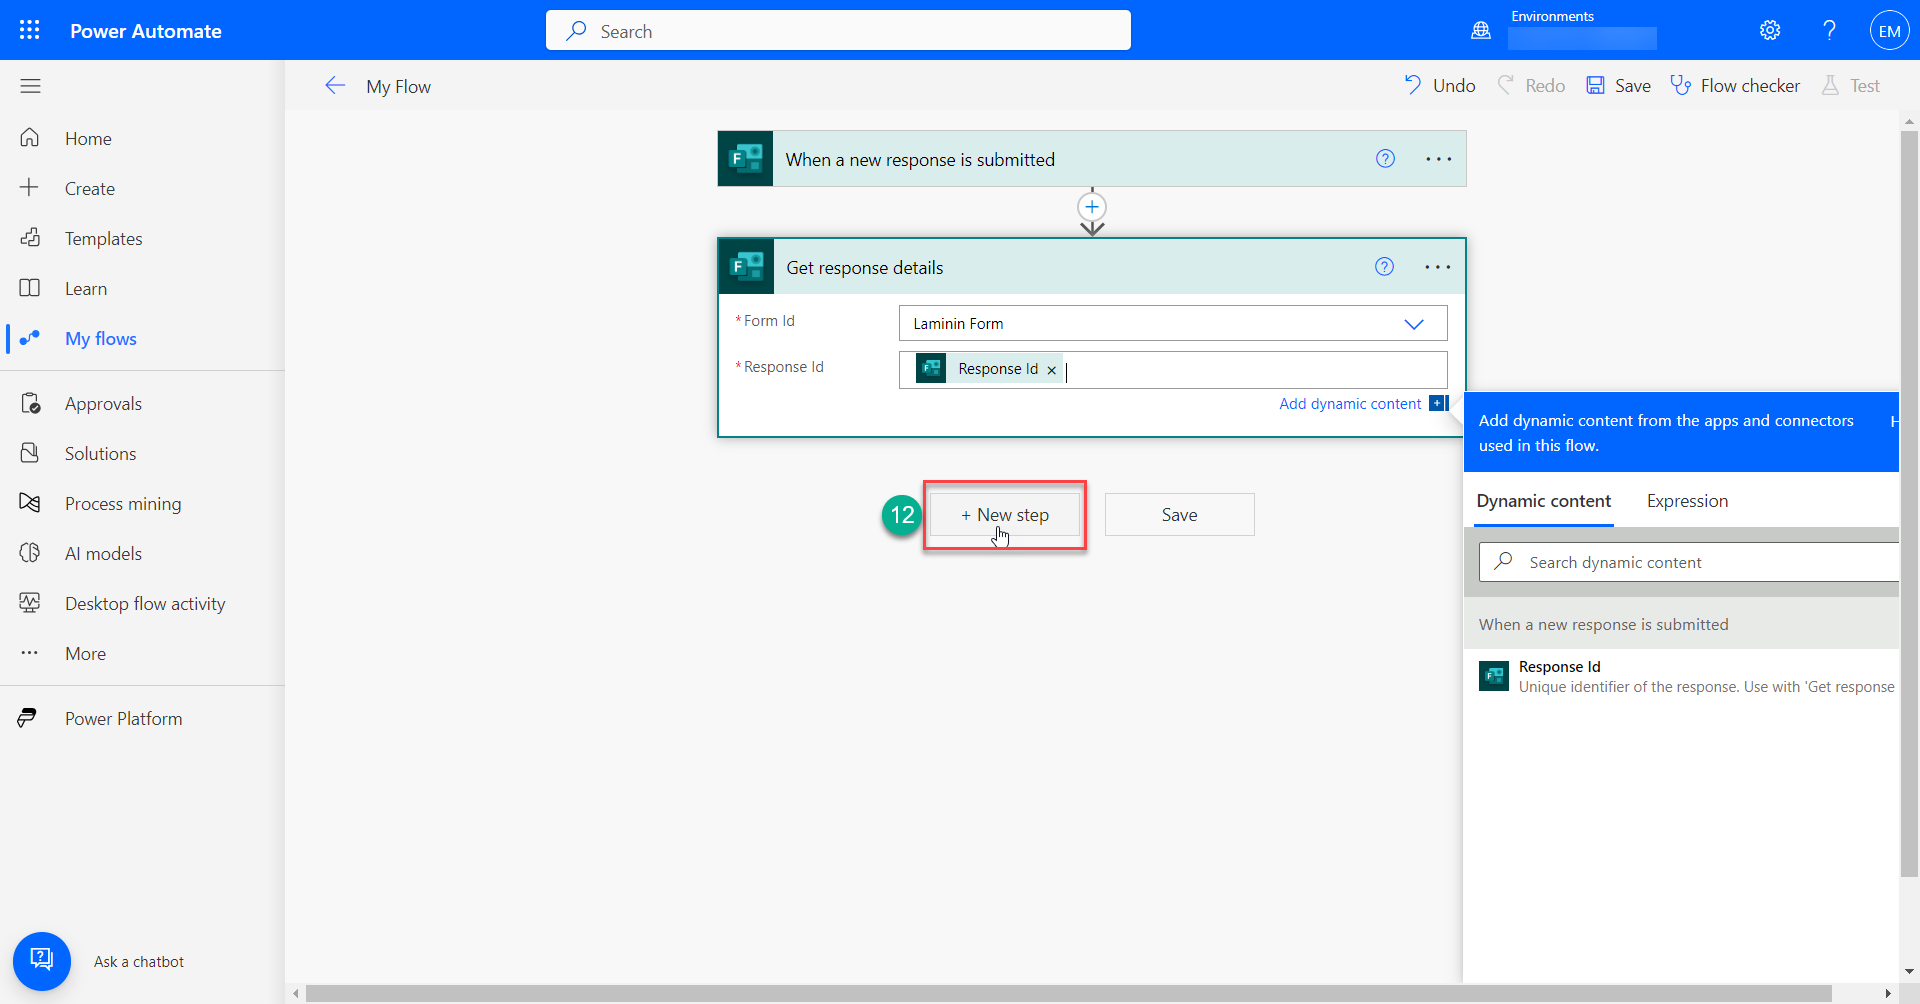Open the app launcher waffle icon

(30, 30)
